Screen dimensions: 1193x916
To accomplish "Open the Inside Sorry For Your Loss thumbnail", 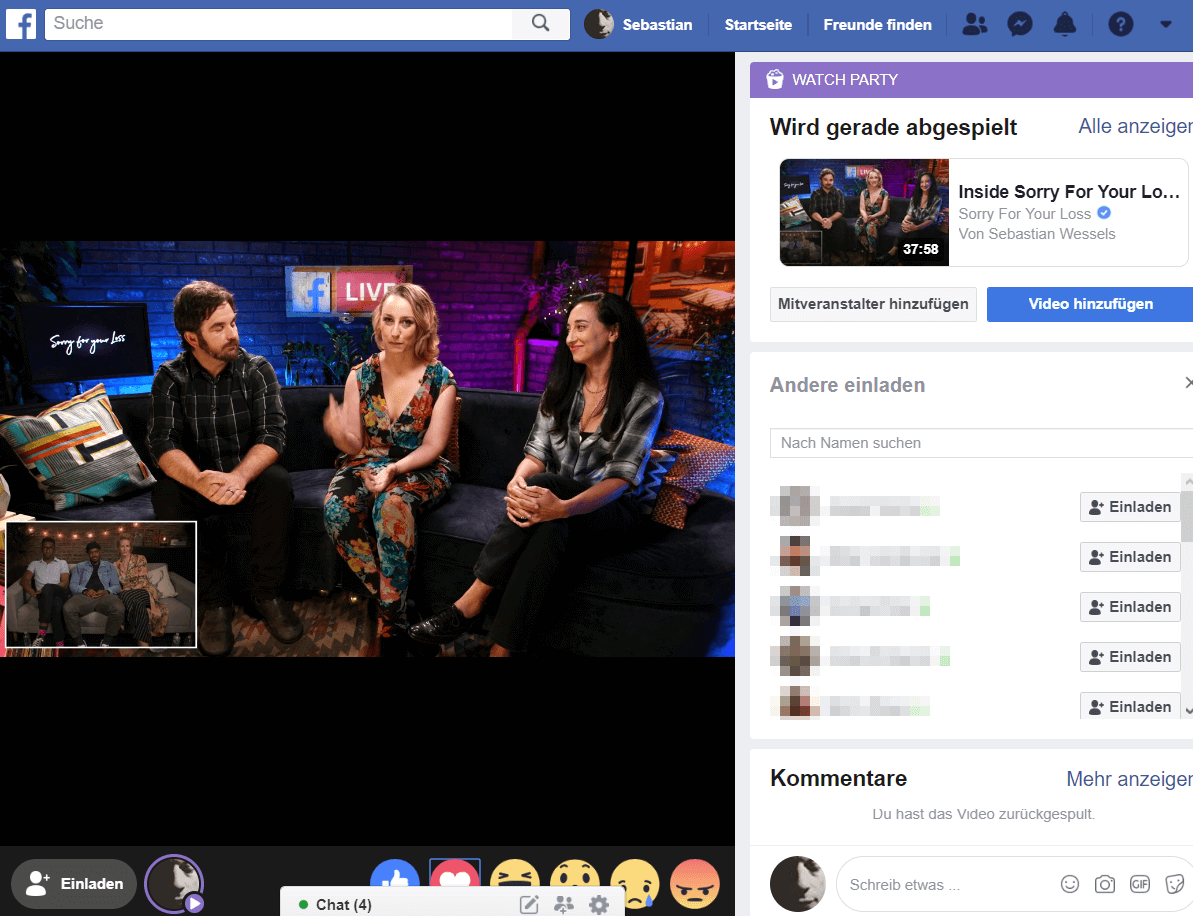I will (864, 212).
